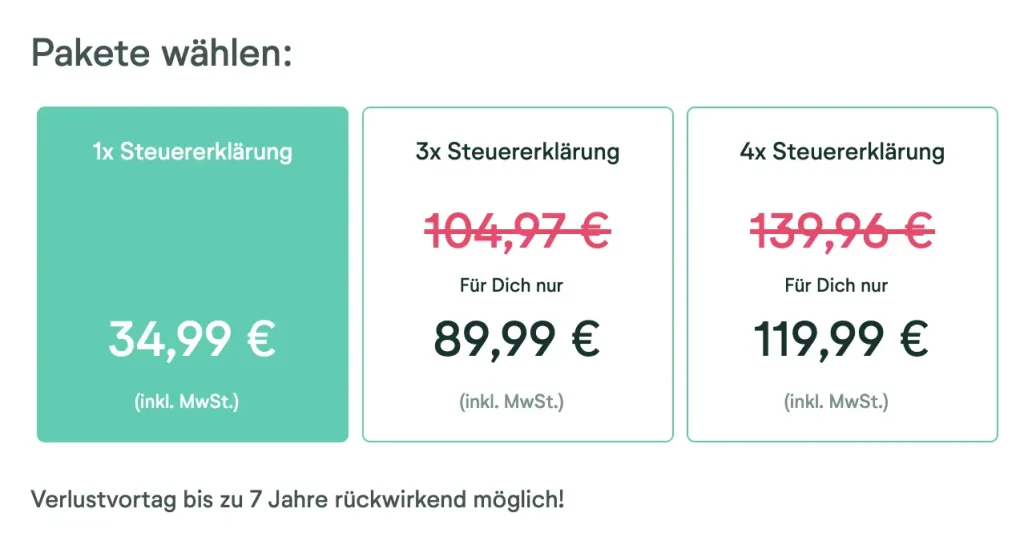Viewport: 1024px width, 545px height.
Task: Click the 'Pakete wählen:' heading
Action: [162, 53]
